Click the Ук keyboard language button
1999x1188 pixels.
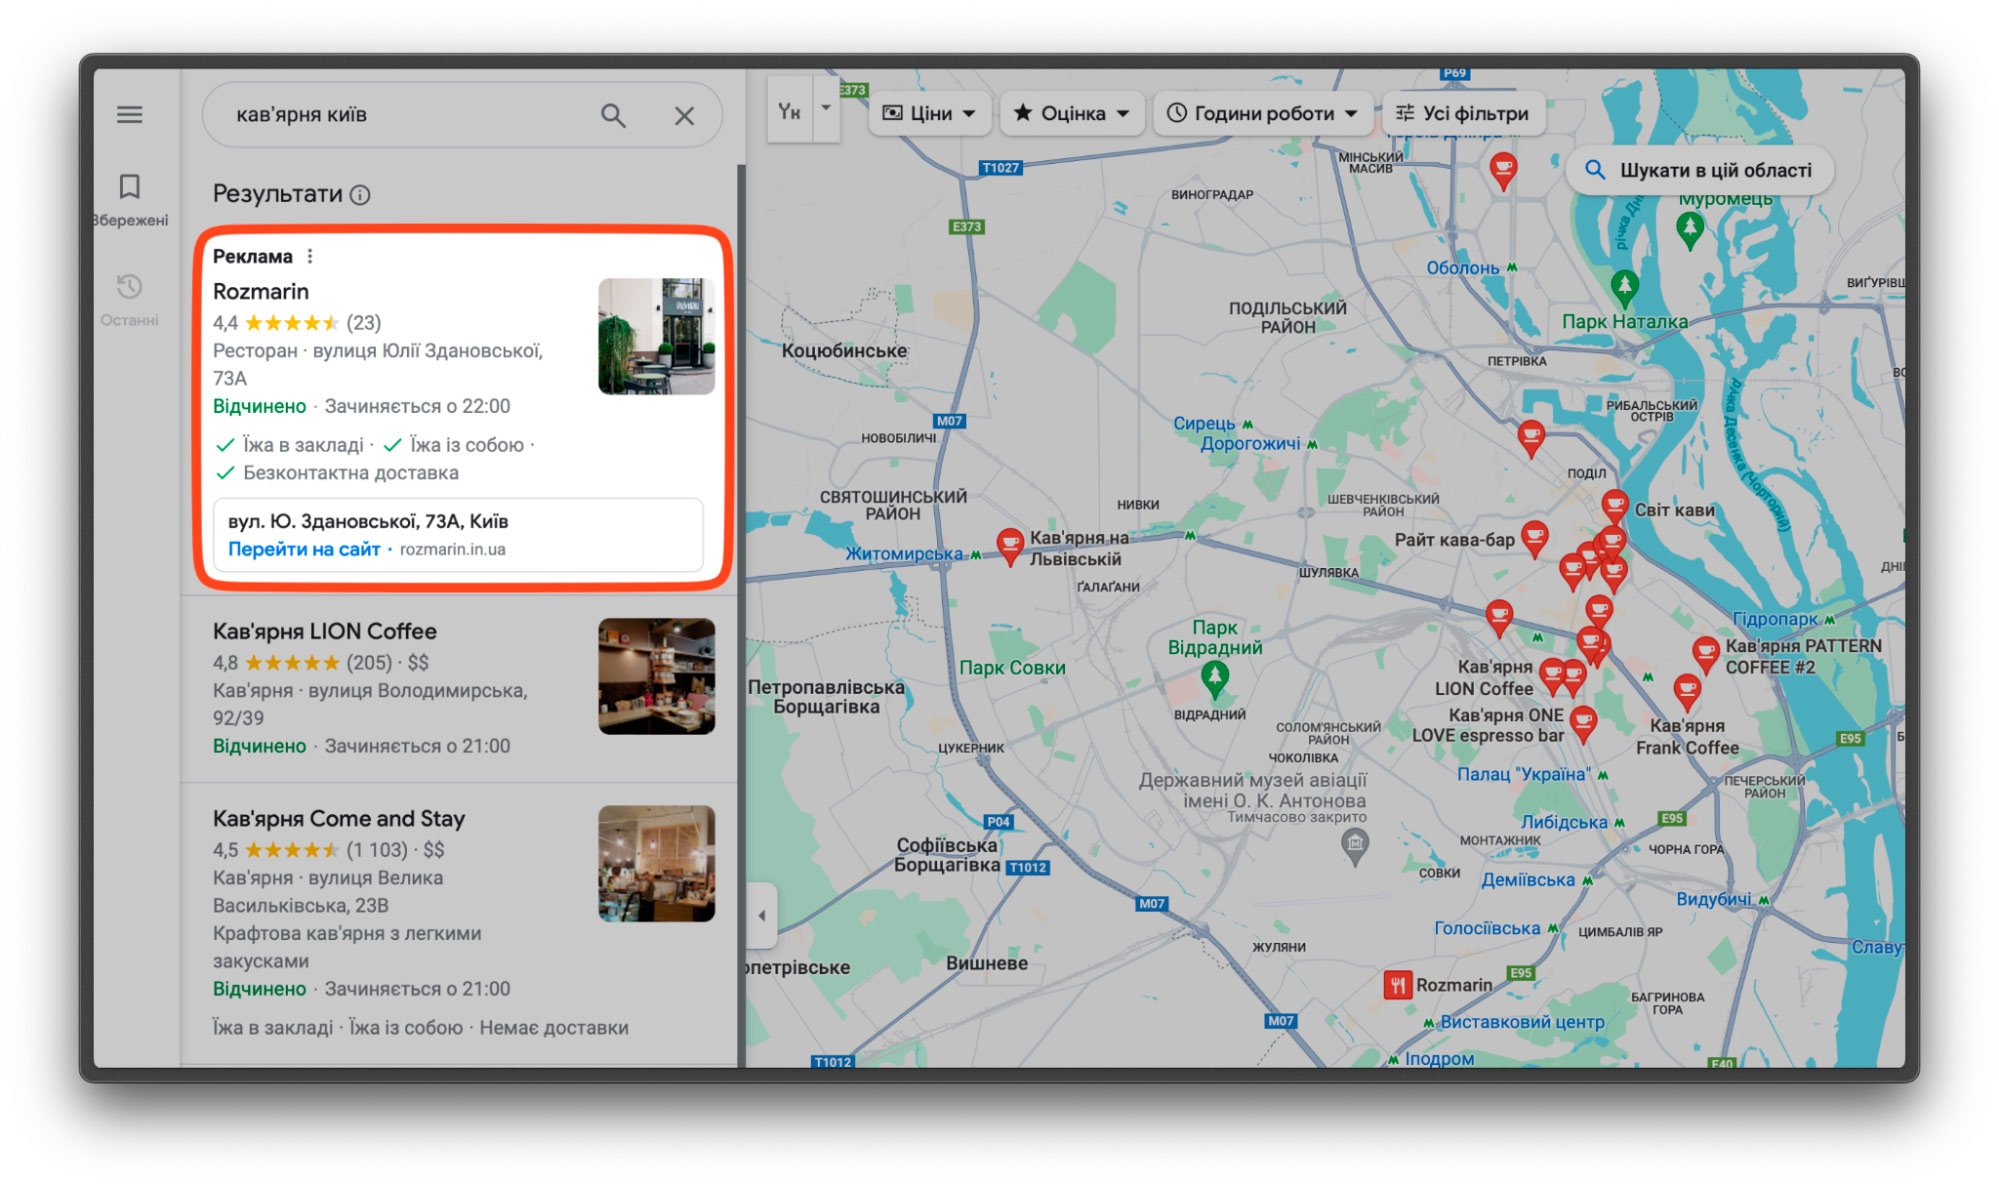tap(790, 111)
